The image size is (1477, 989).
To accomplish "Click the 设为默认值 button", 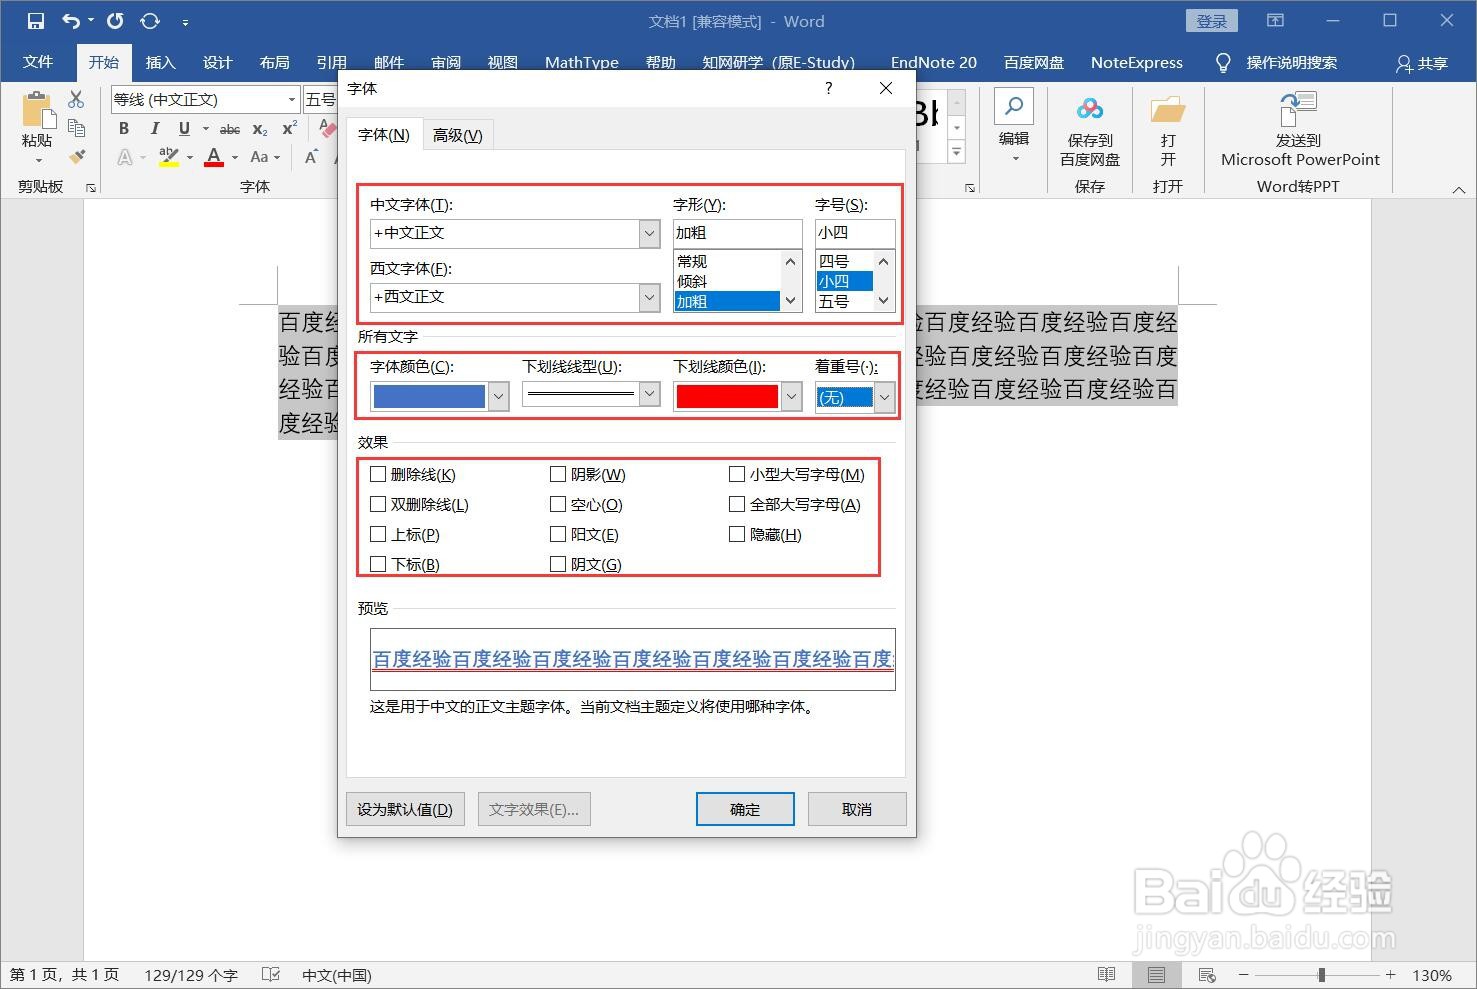I will click(404, 808).
